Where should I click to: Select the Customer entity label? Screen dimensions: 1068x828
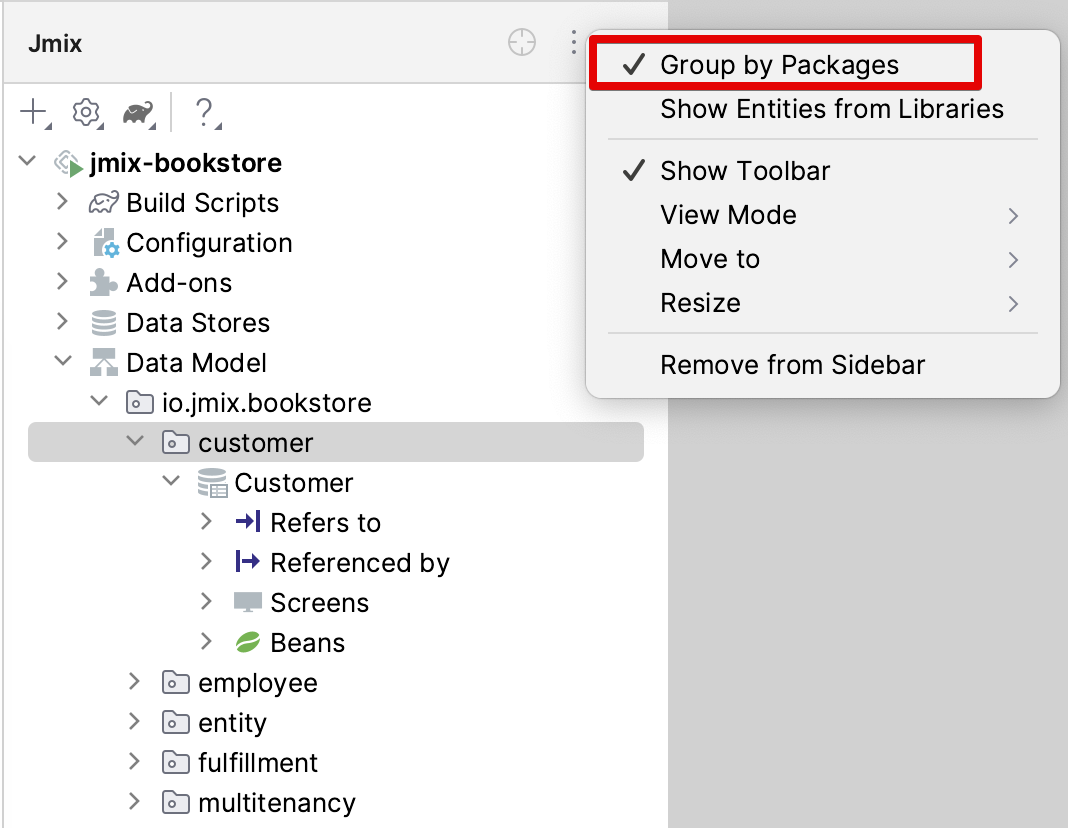[x=294, y=483]
